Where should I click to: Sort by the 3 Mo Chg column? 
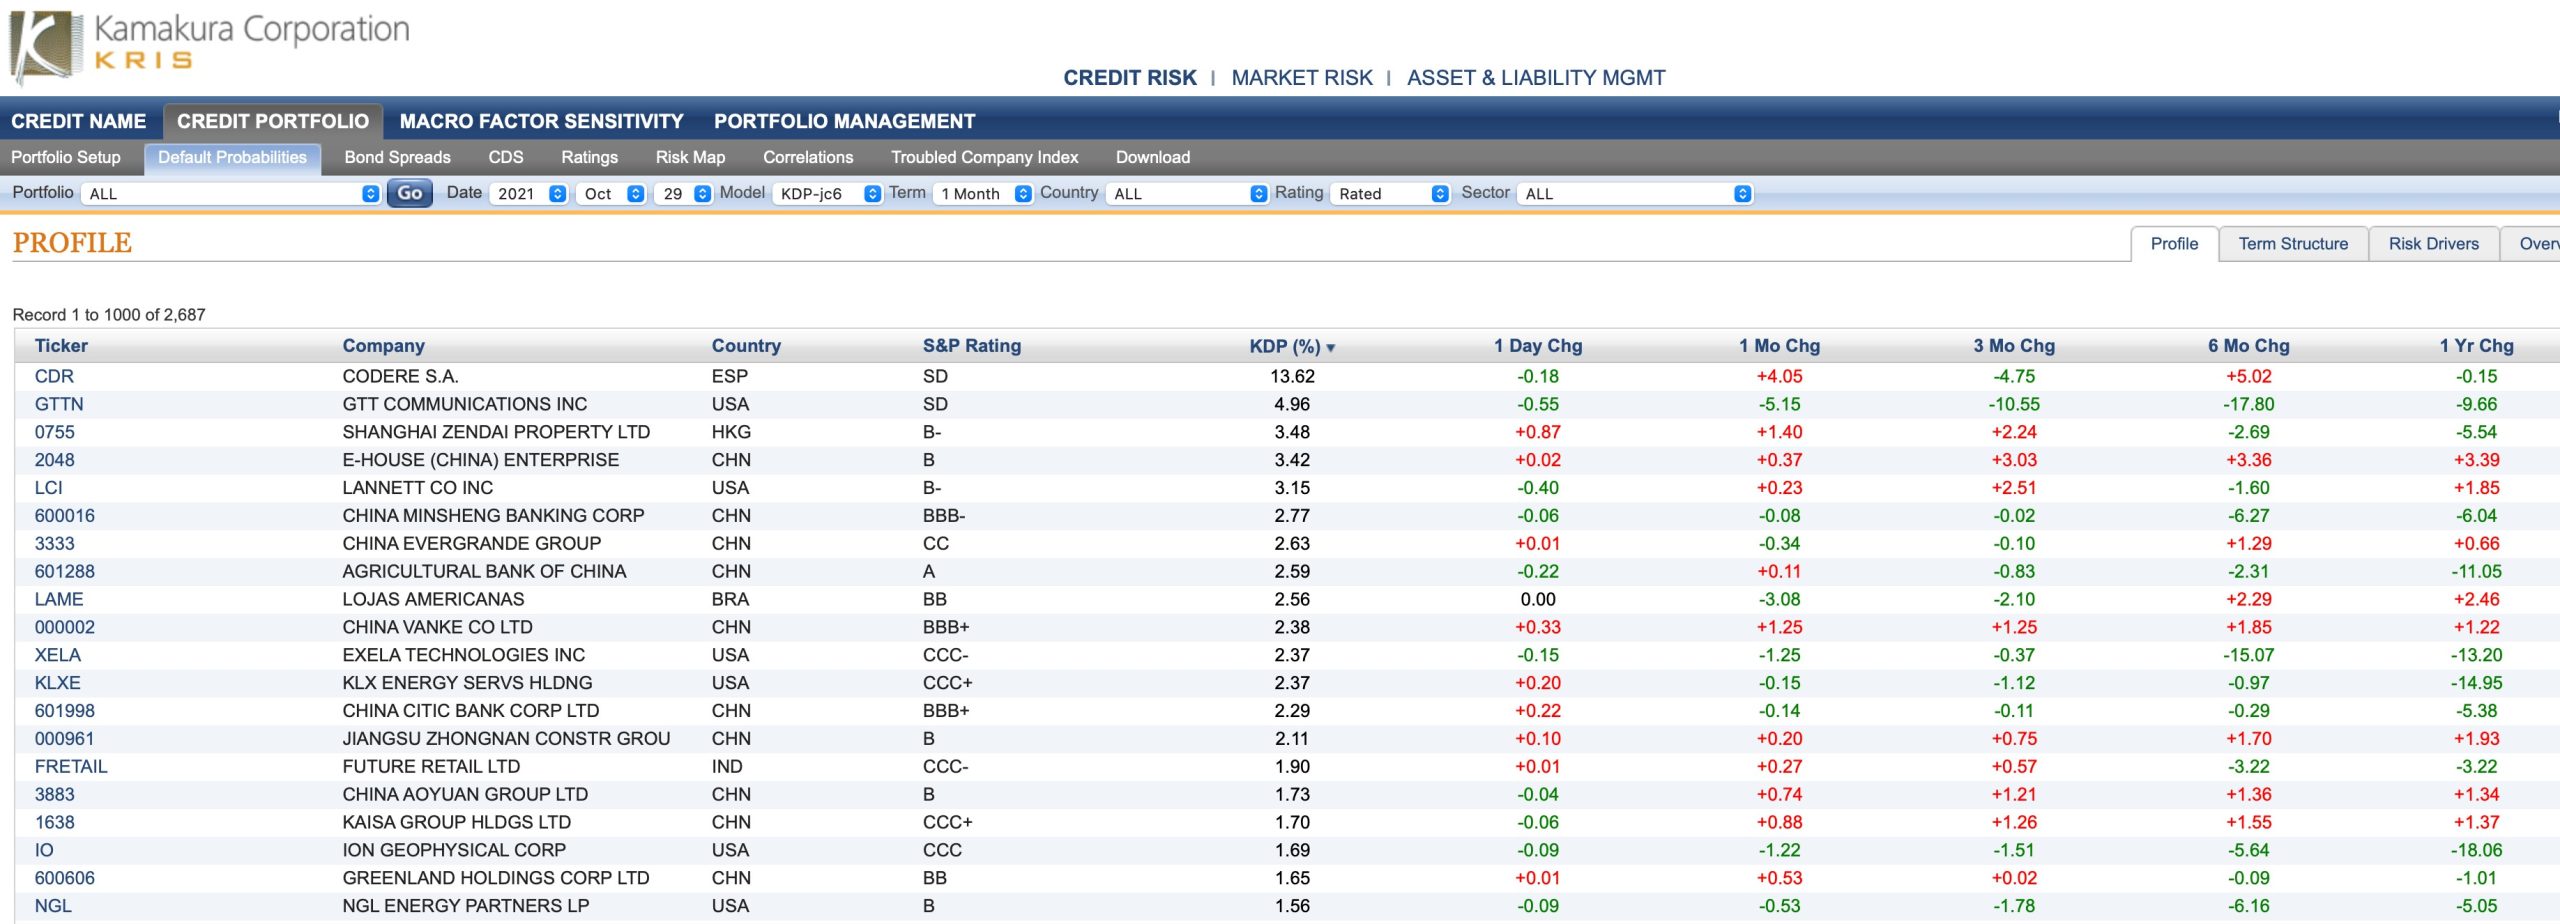(2014, 346)
